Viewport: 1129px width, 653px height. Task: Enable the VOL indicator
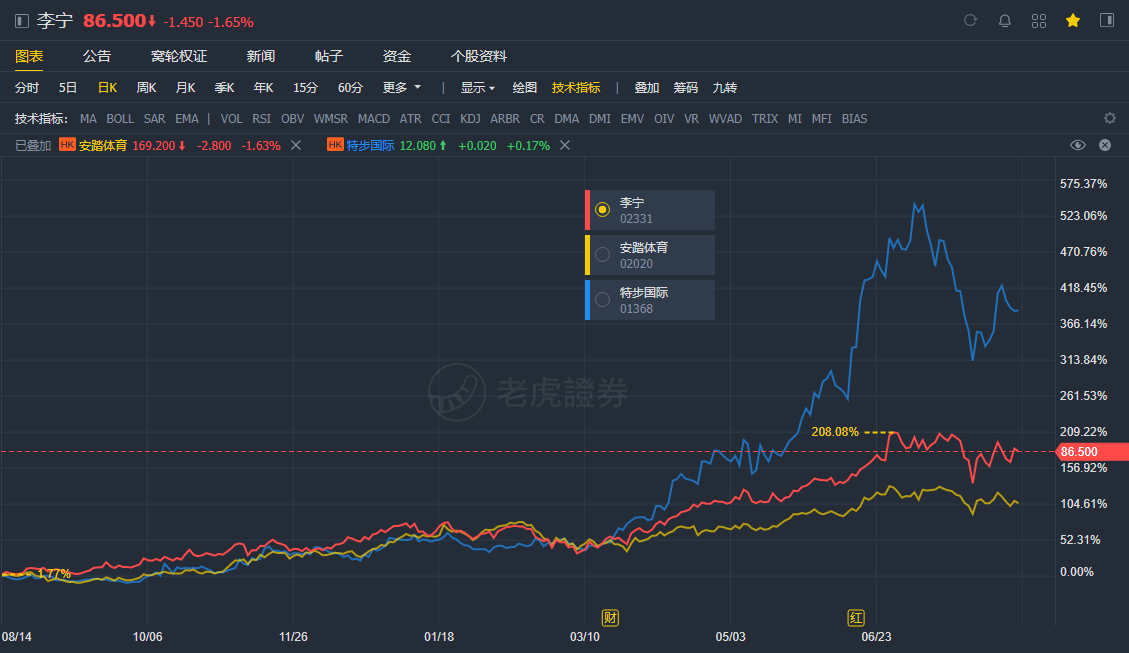click(x=231, y=119)
